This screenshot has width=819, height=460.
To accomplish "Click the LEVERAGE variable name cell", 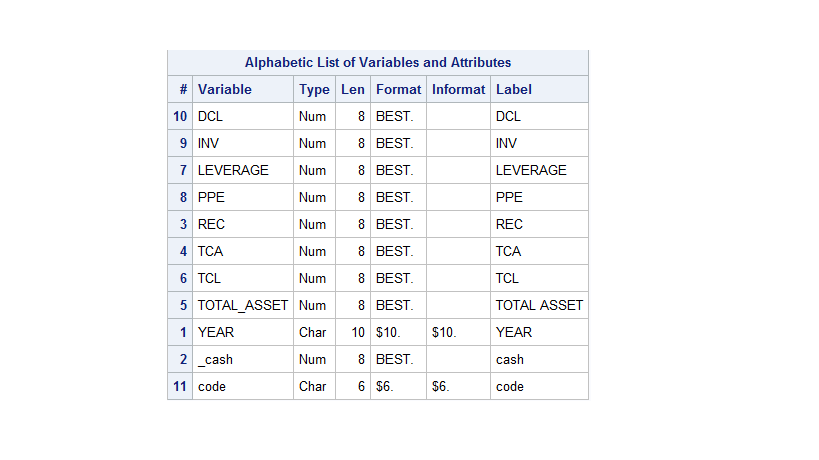I will point(233,170).
